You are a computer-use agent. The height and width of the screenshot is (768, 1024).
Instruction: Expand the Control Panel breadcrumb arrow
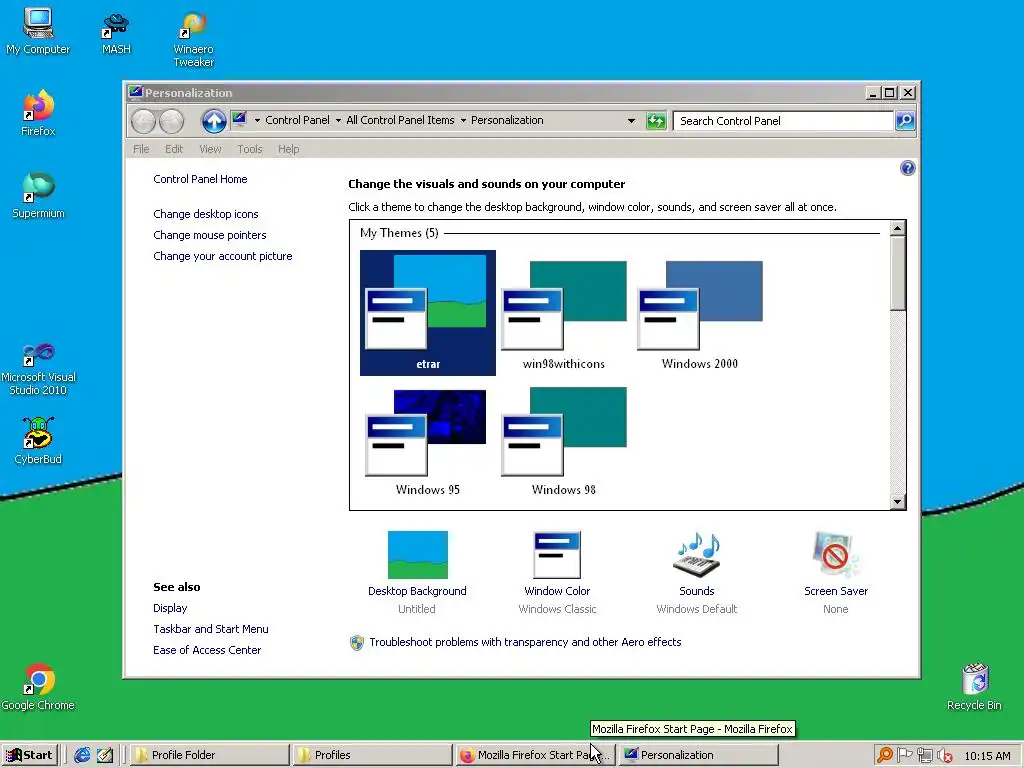tap(338, 120)
